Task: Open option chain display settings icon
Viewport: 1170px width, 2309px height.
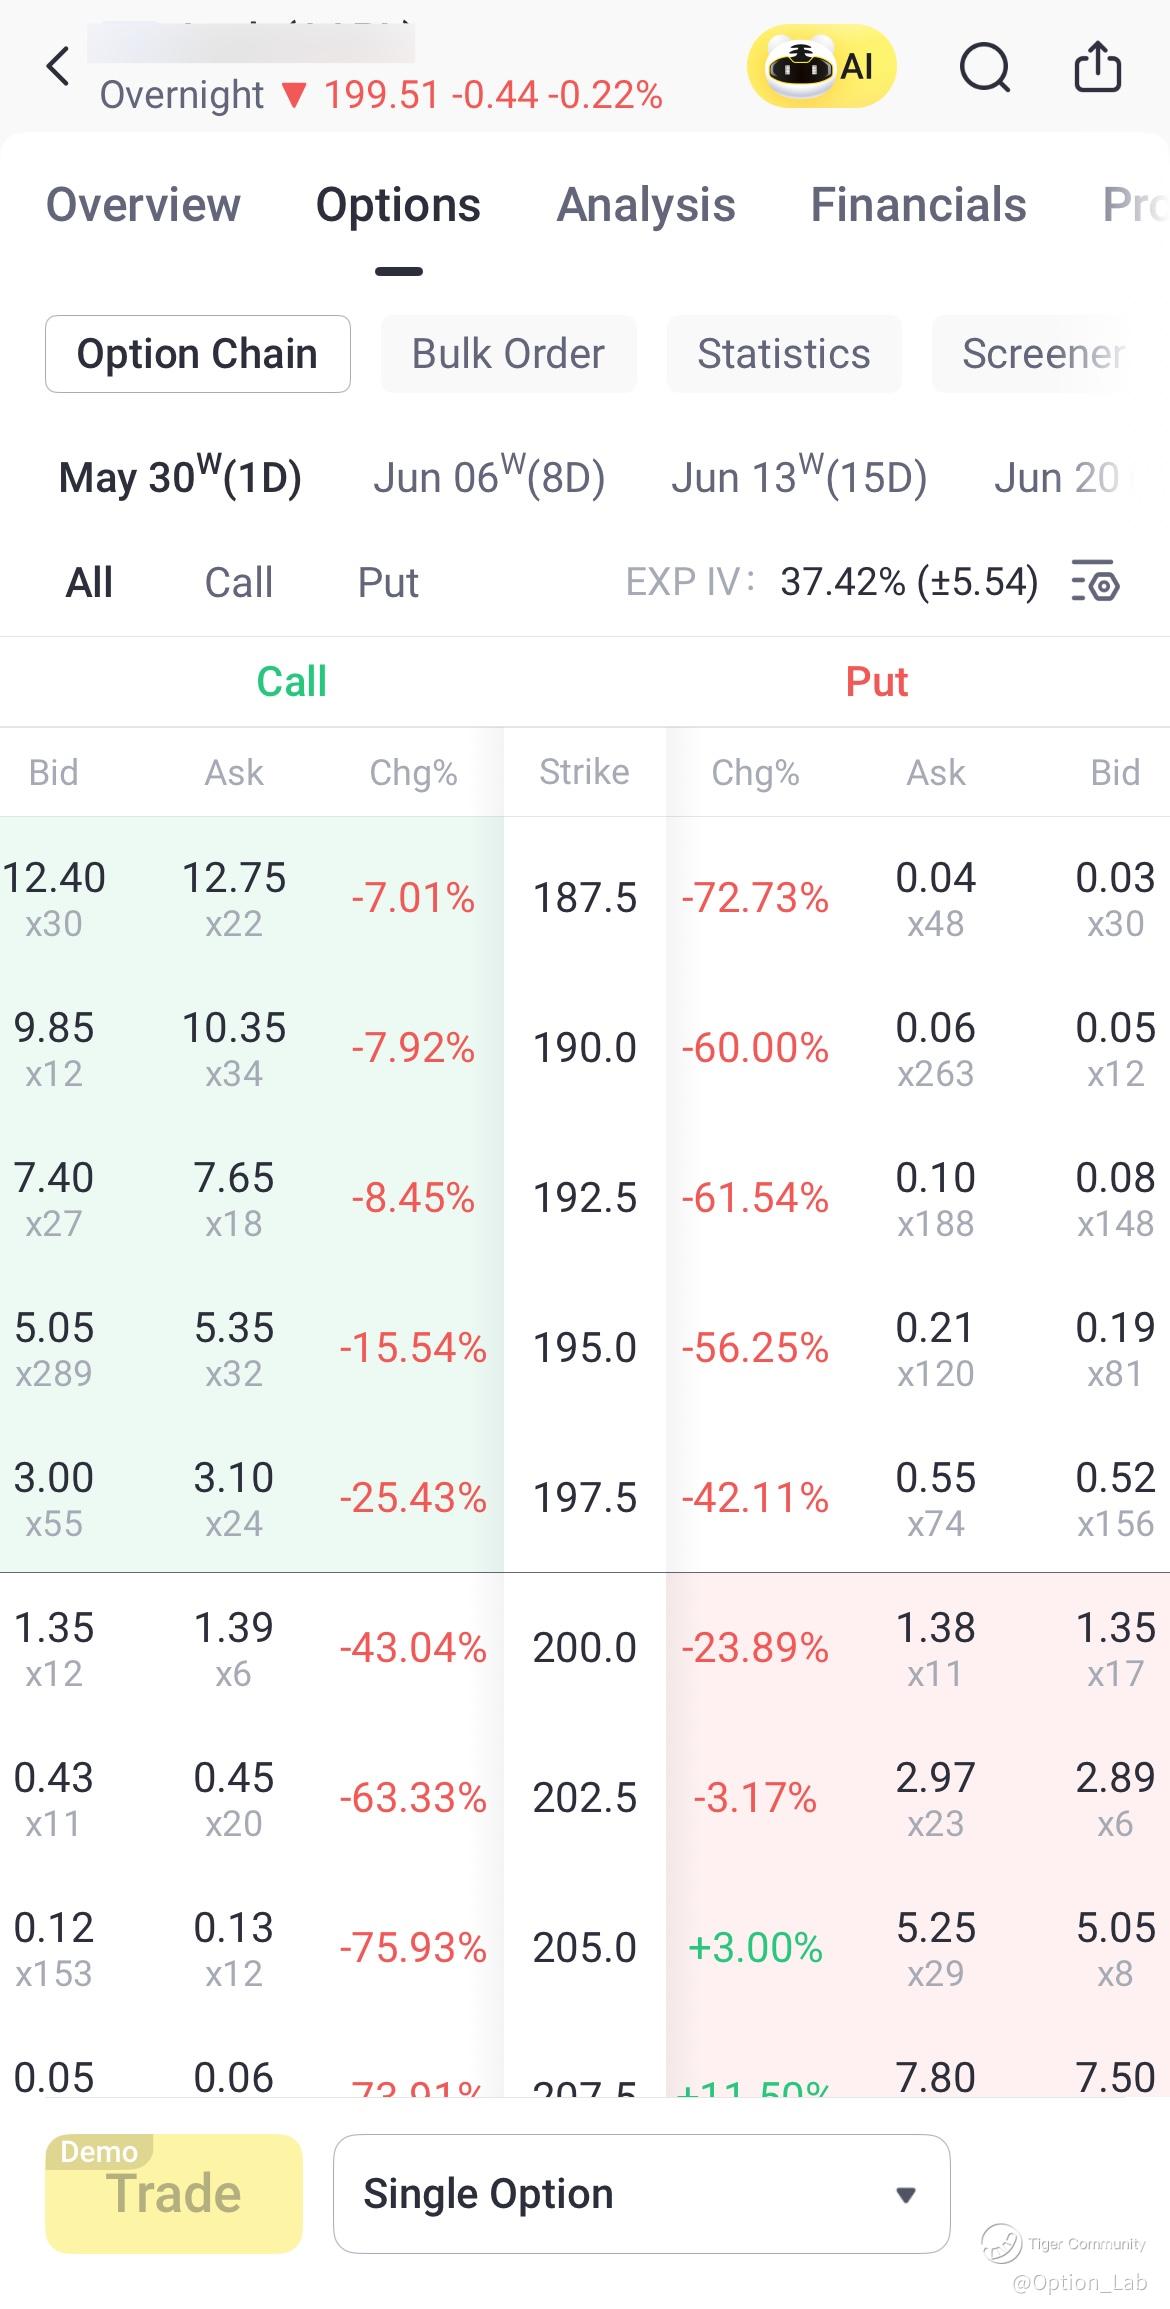Action: (x=1095, y=582)
